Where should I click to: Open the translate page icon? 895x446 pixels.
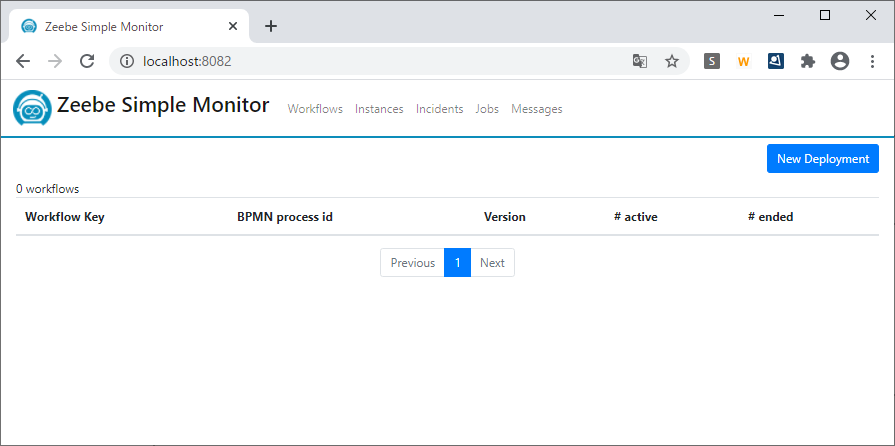point(640,61)
